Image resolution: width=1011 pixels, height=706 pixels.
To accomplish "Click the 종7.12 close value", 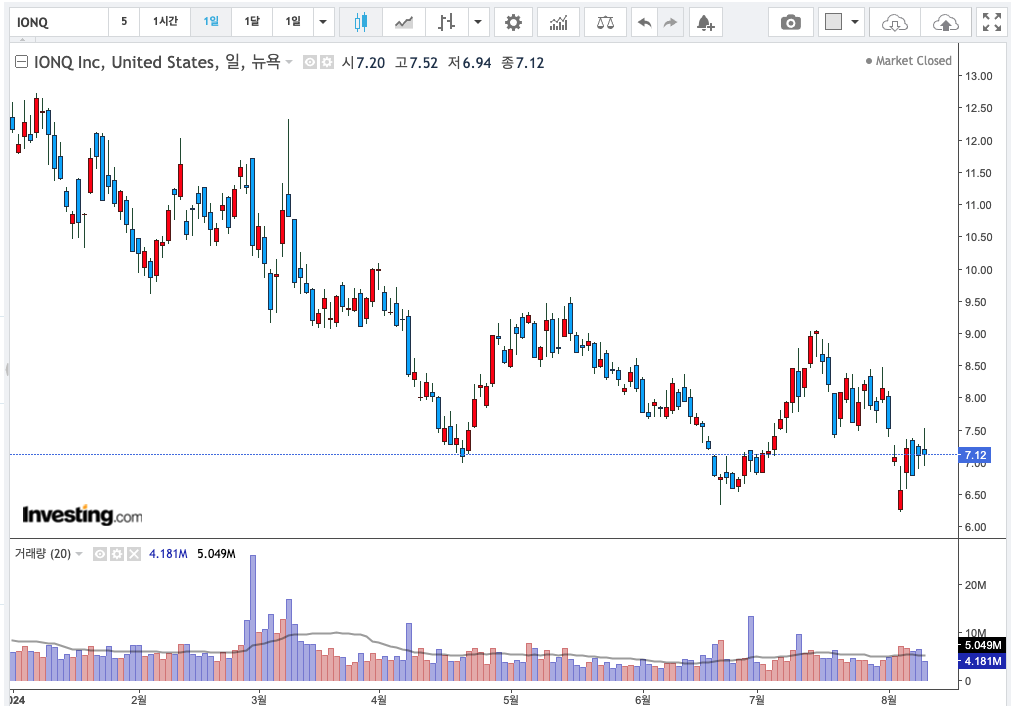I will 523,63.
